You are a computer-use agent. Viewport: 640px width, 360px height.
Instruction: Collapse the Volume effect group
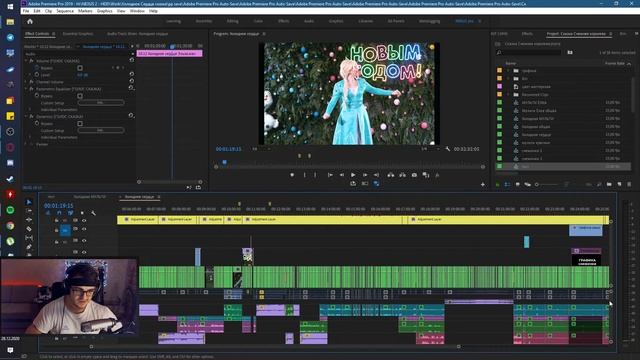(27, 61)
